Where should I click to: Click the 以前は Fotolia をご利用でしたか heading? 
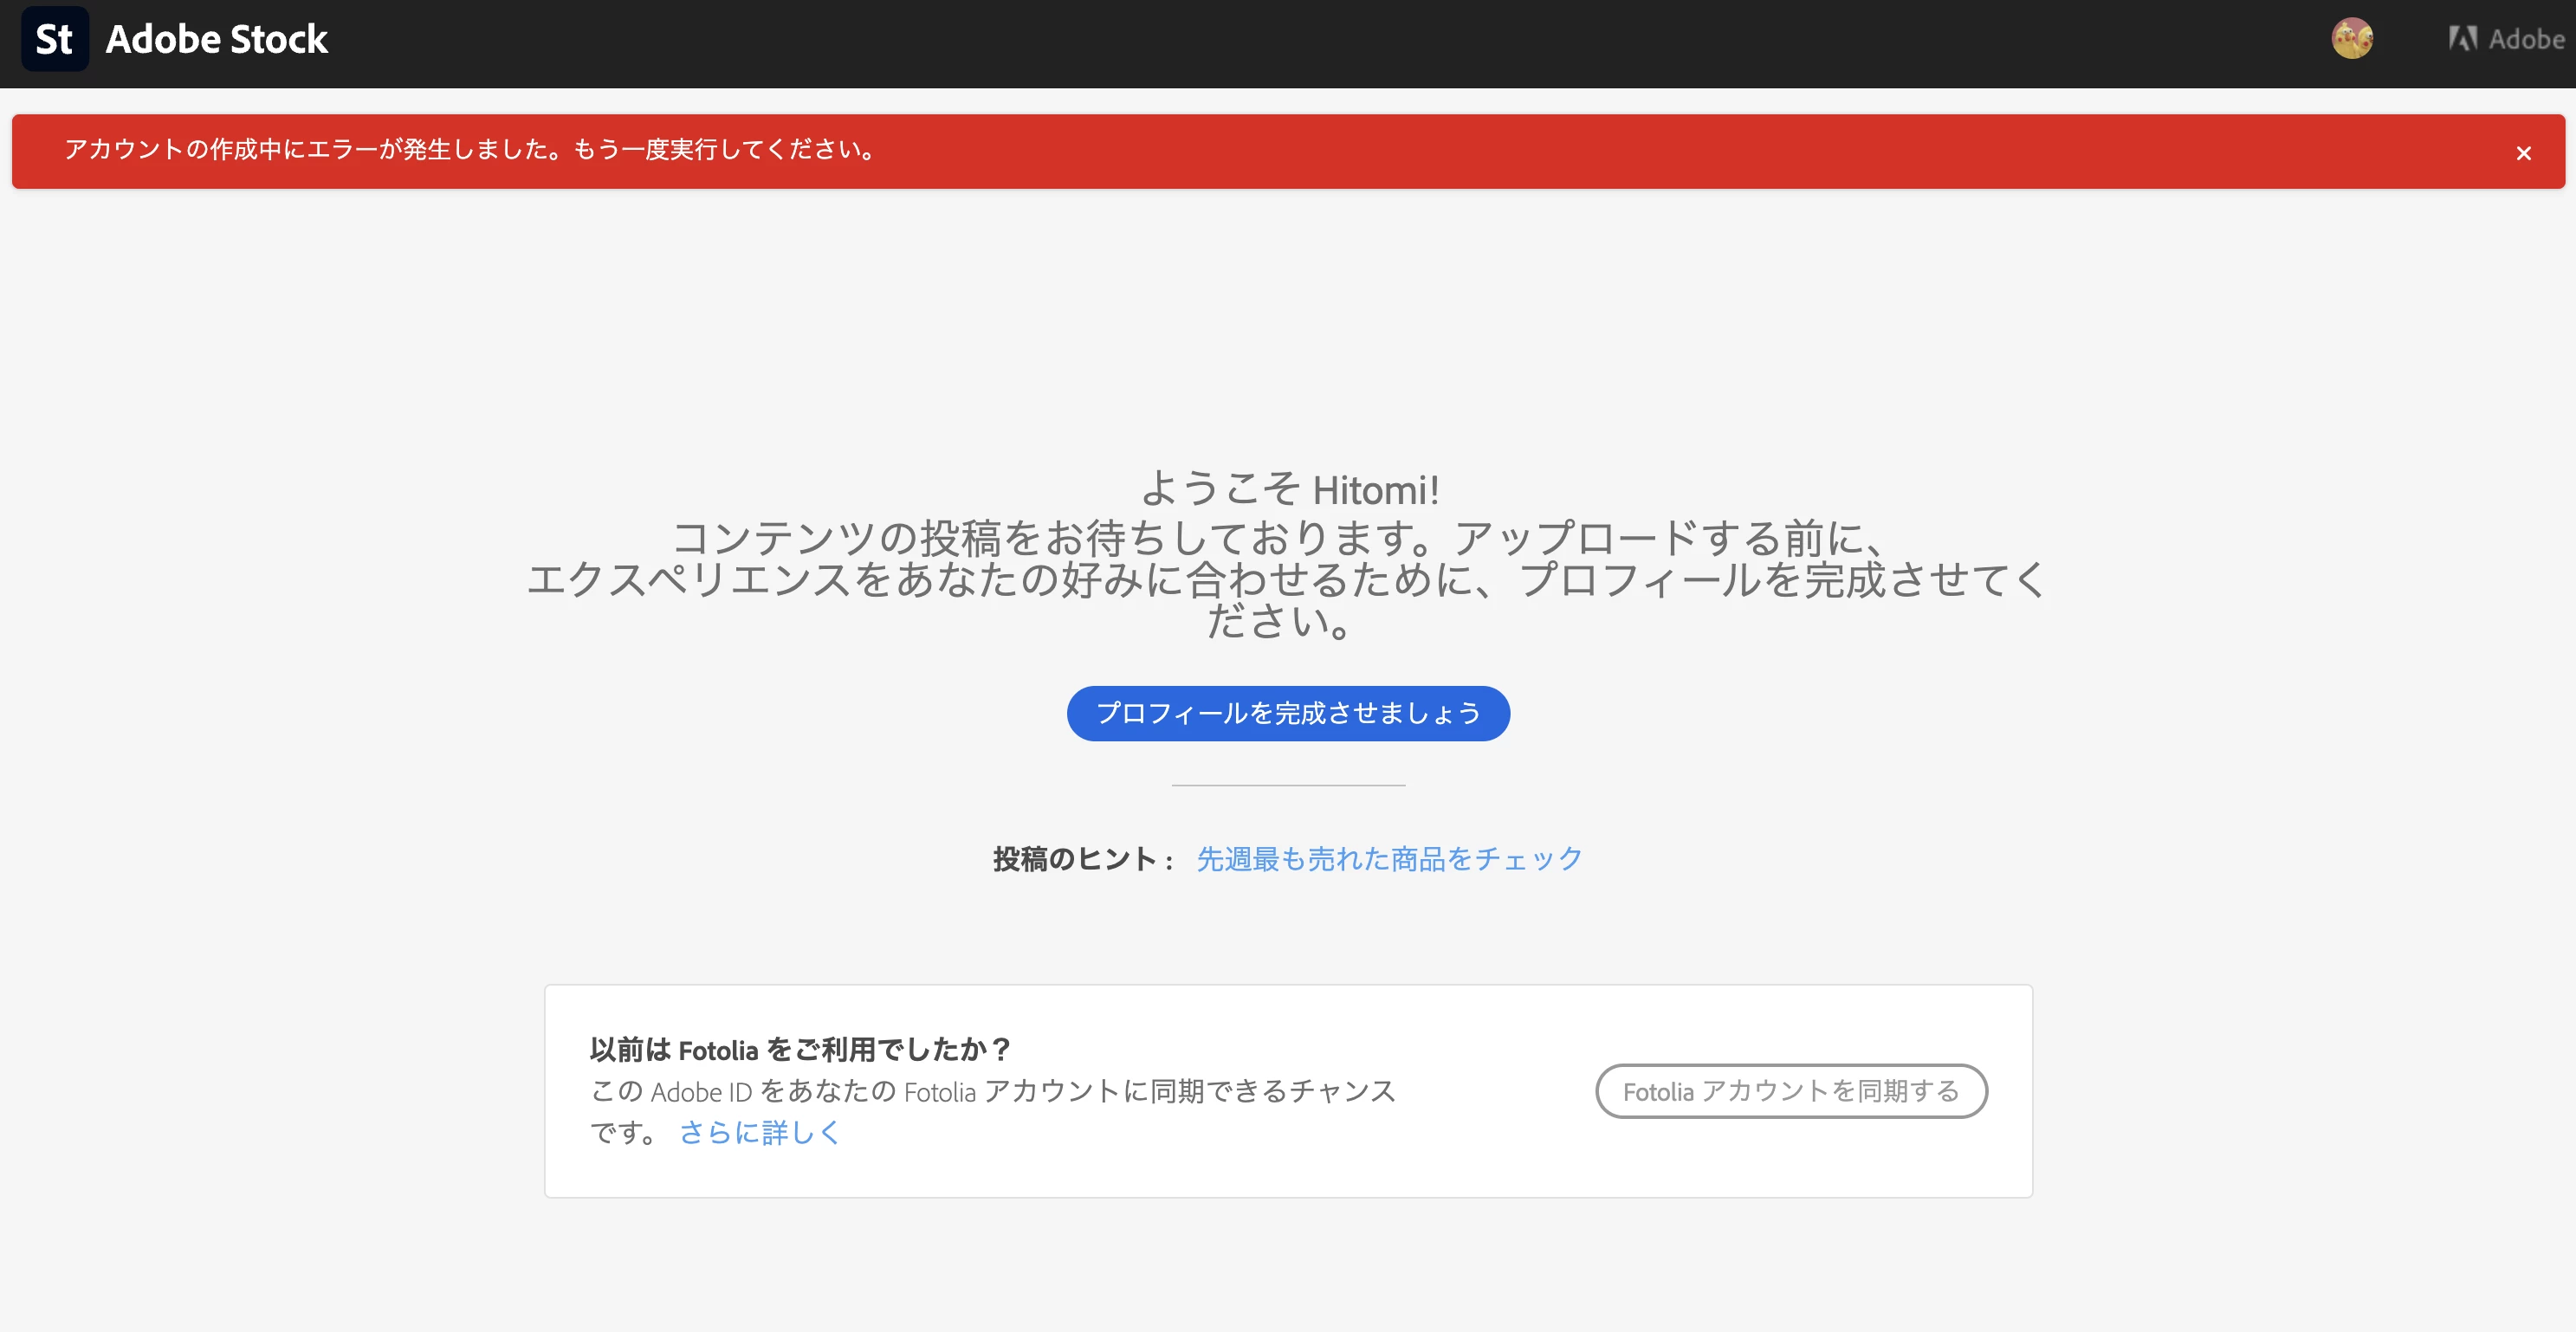(x=799, y=1049)
